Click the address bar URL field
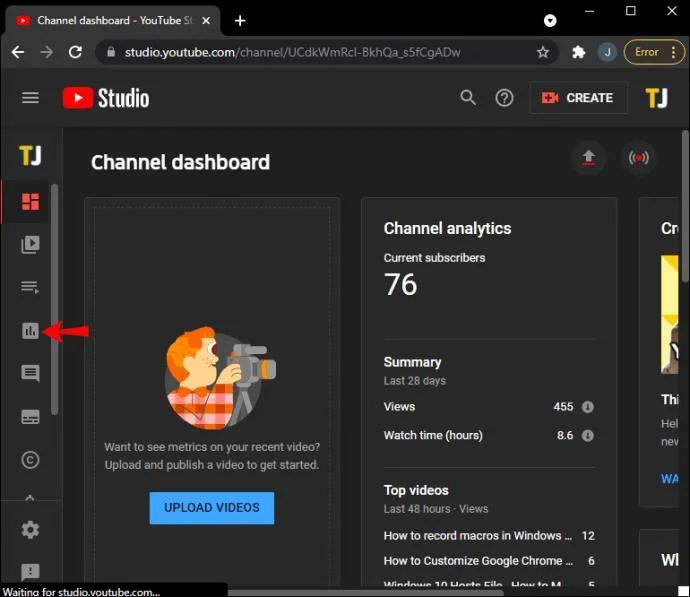Image resolution: width=690 pixels, height=597 pixels. click(x=327, y=52)
